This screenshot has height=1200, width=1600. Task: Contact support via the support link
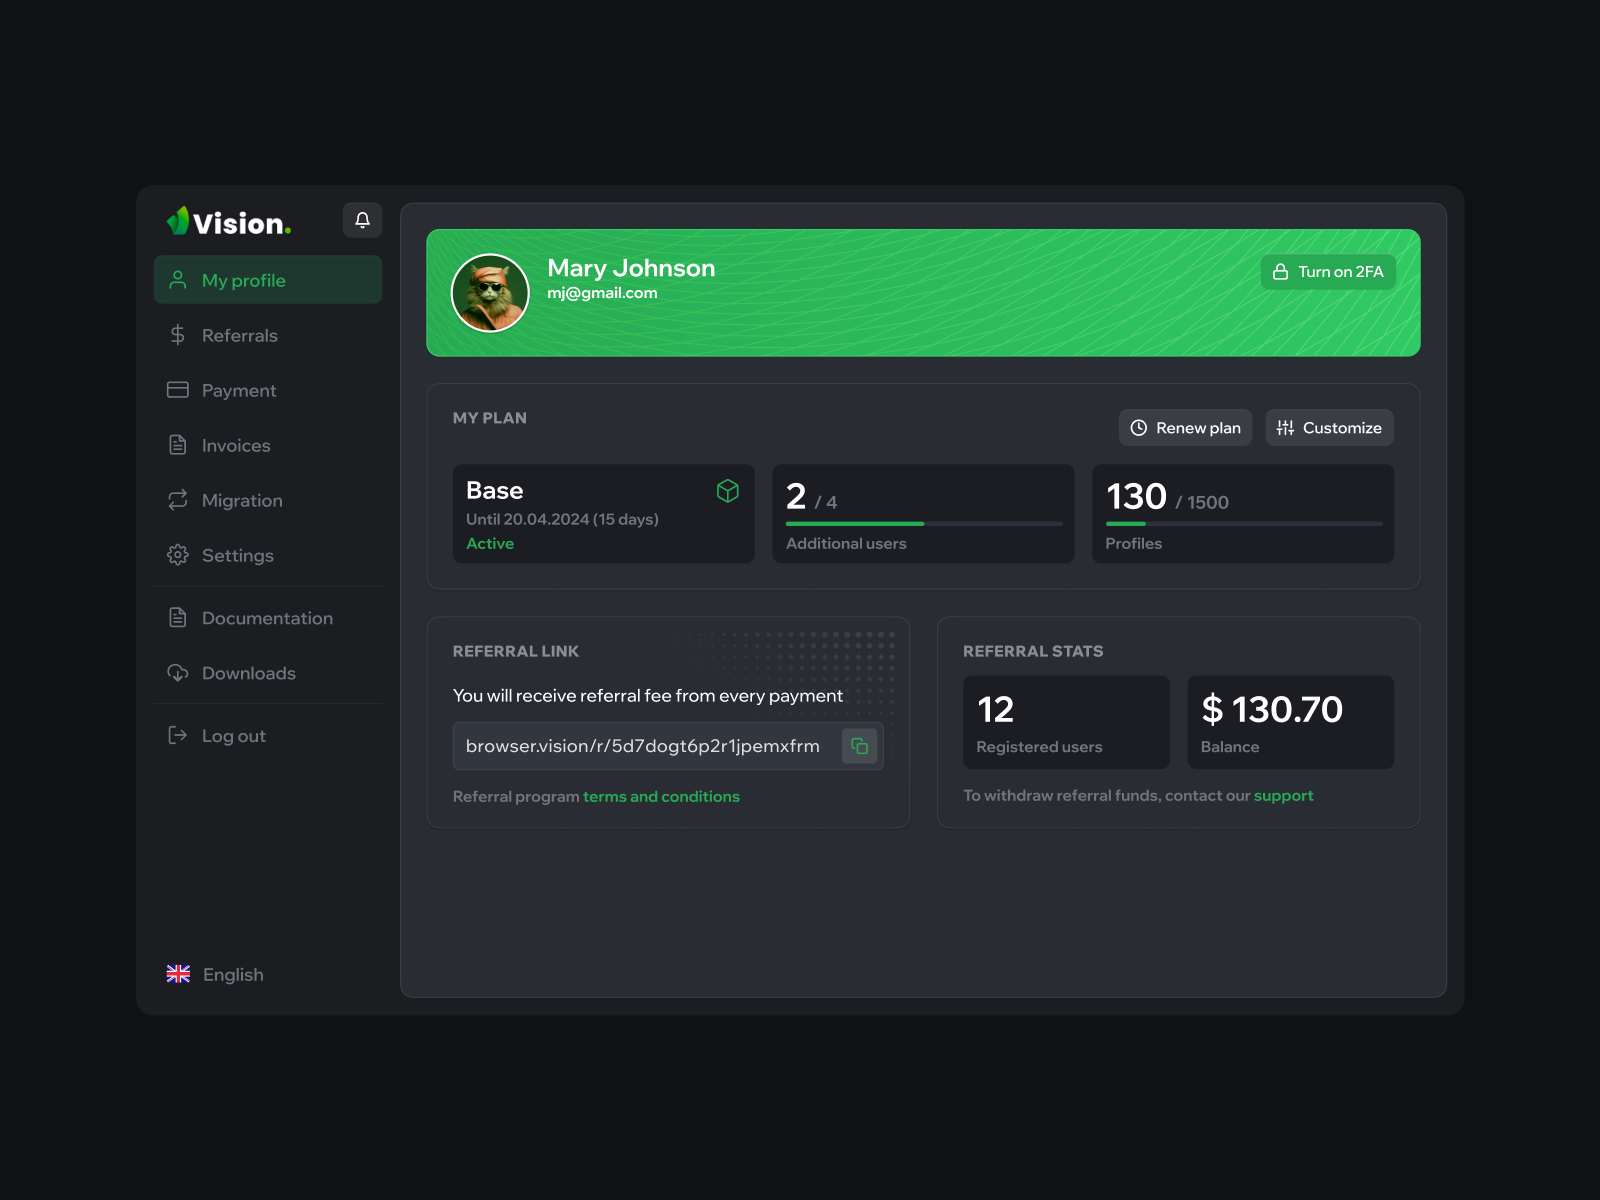pyautogui.click(x=1284, y=795)
